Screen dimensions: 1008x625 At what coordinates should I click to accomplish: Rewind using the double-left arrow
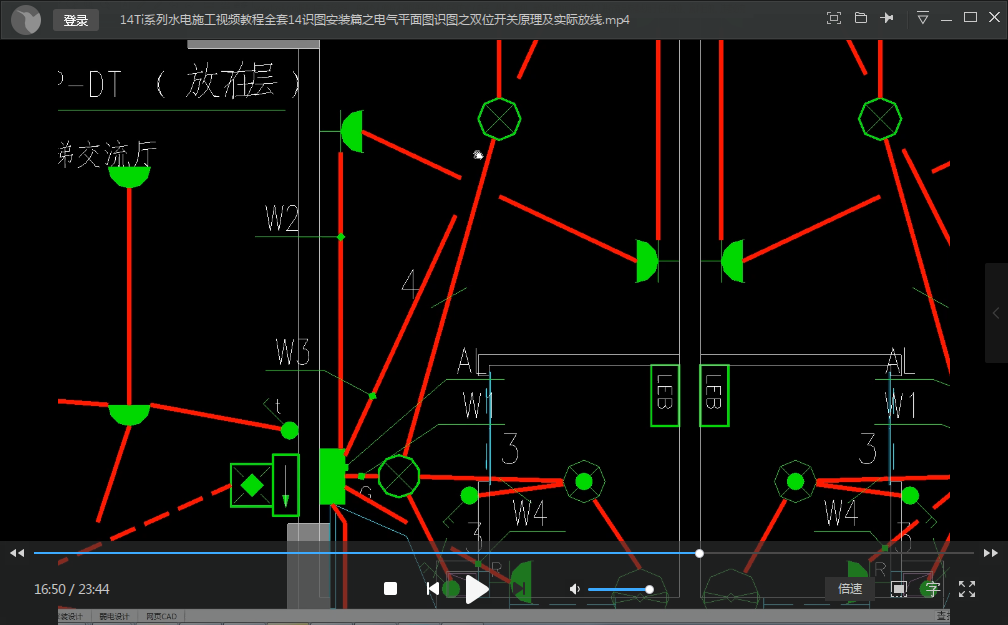17,553
